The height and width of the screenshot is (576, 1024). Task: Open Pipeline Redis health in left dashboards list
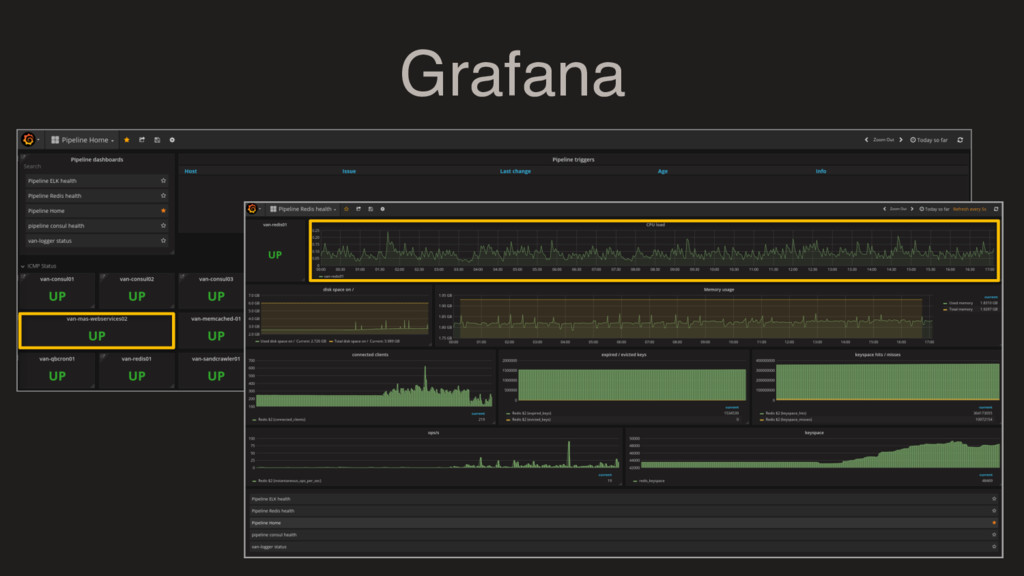coord(97,196)
